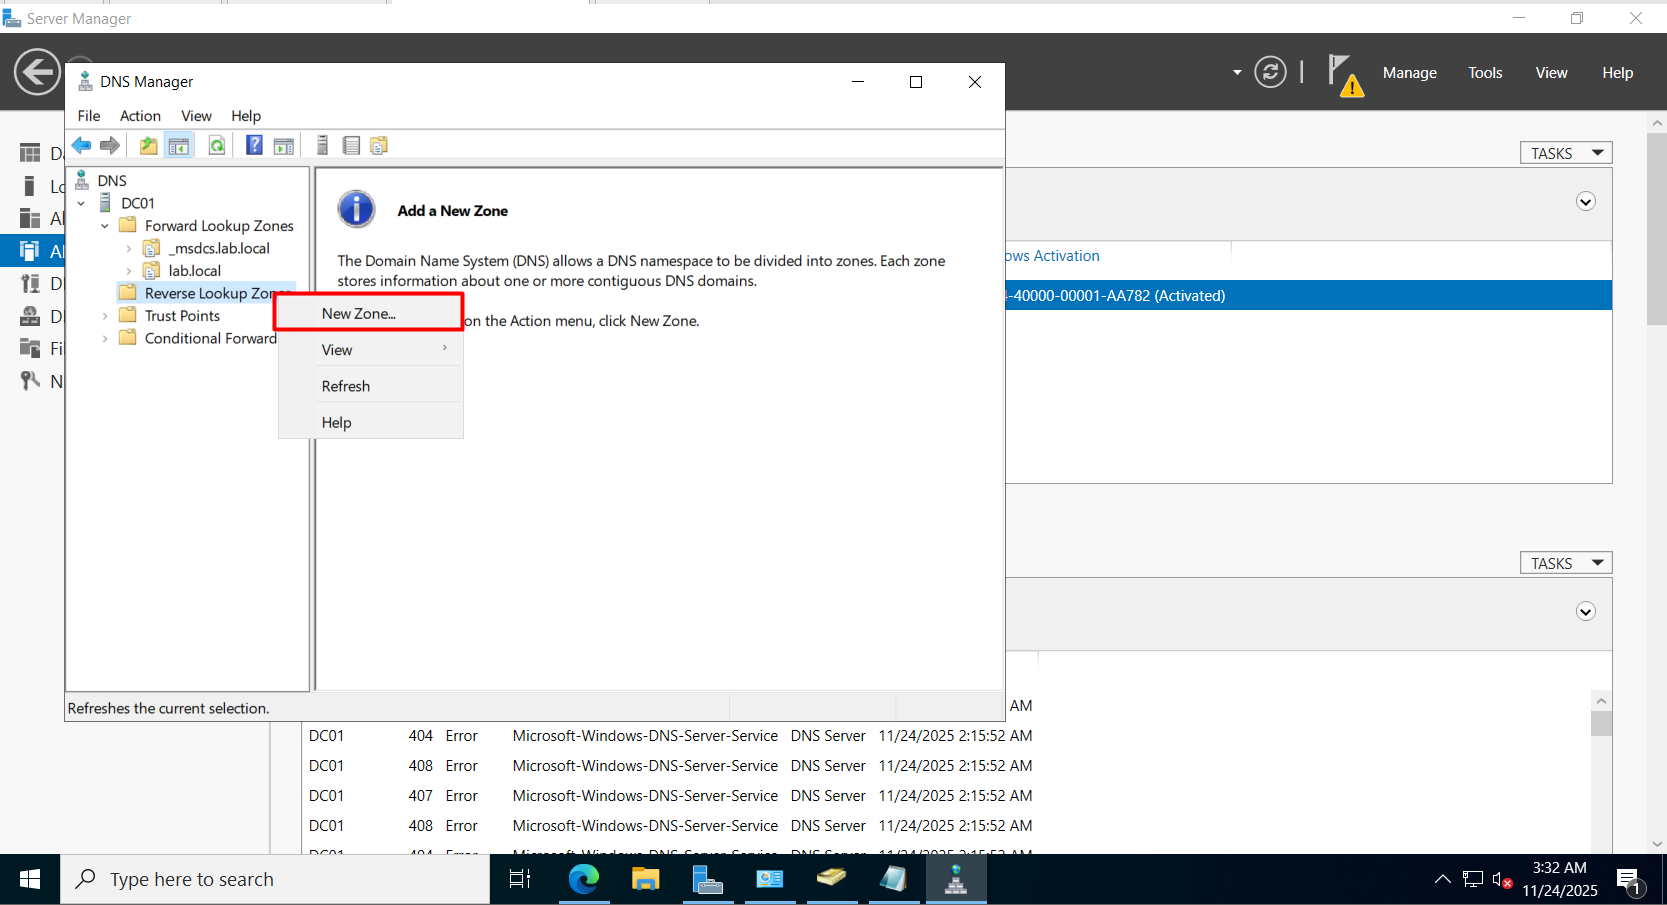Choose Refresh in the context menu
Viewport: 1667px width, 905px height.
[x=346, y=386]
